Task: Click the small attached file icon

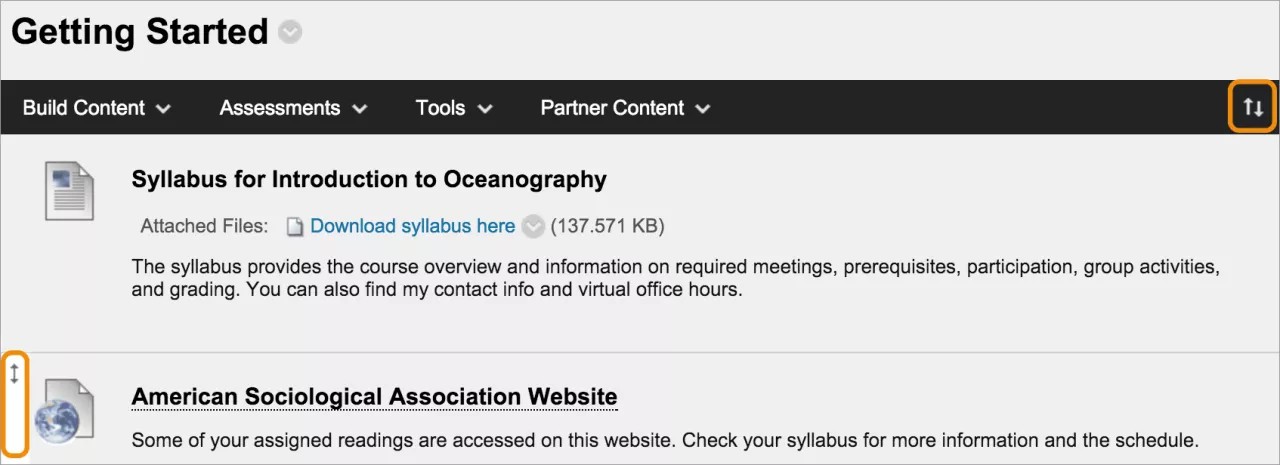Action: coord(294,227)
